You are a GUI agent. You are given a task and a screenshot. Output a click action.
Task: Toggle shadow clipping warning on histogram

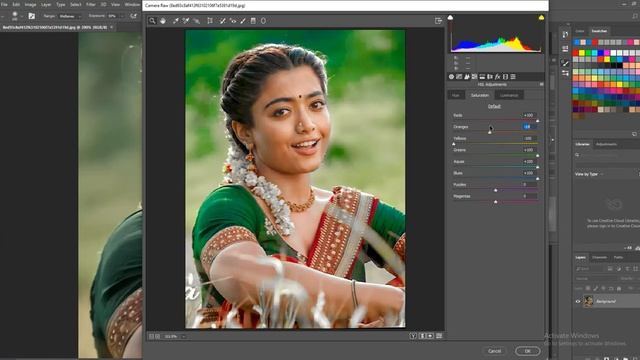tap(450, 18)
